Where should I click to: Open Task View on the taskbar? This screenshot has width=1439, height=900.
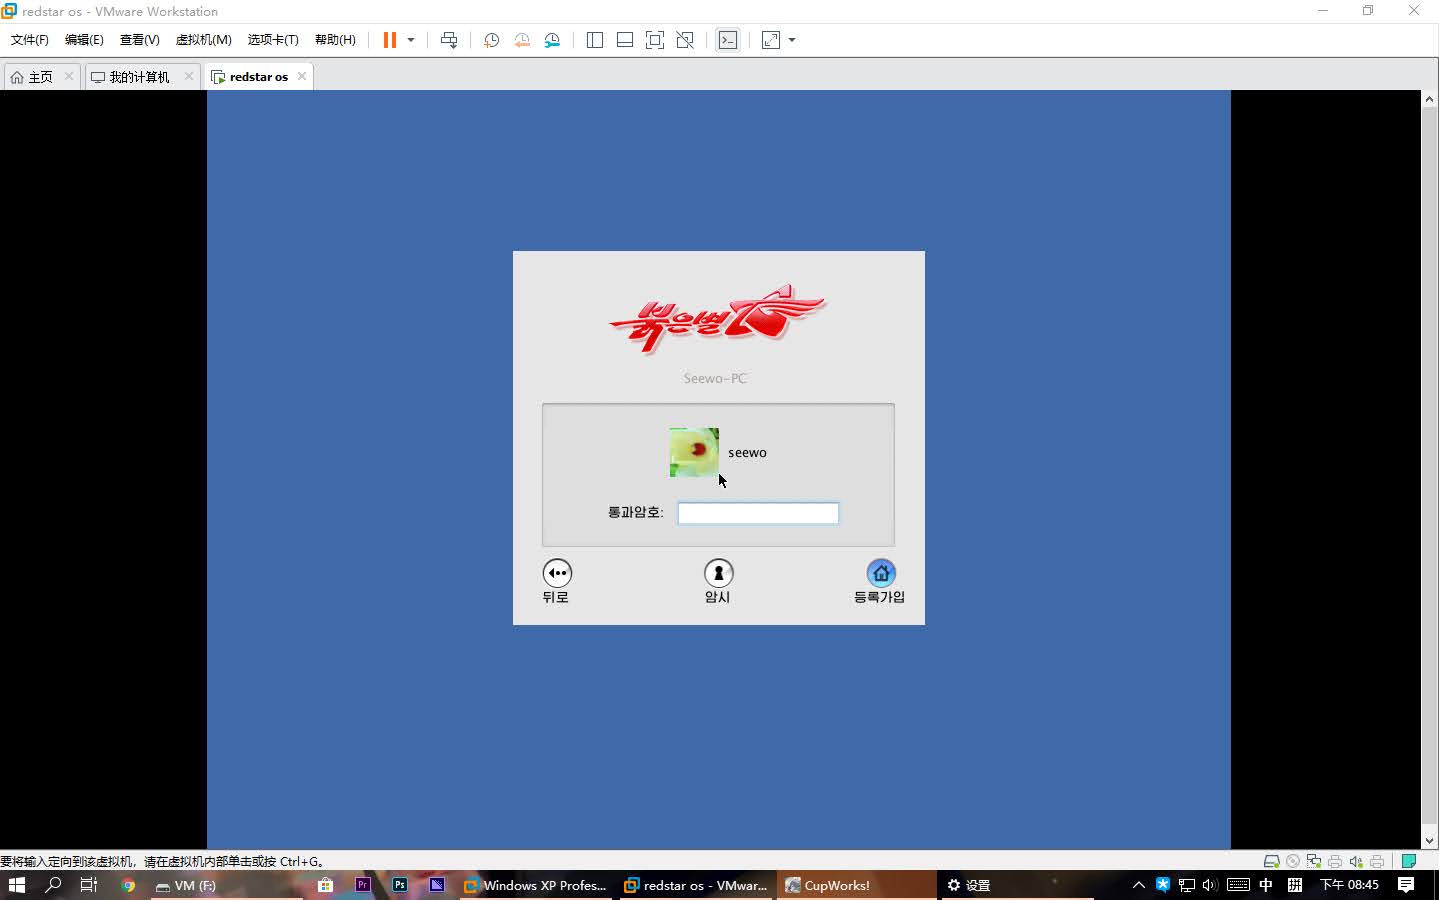coord(89,885)
